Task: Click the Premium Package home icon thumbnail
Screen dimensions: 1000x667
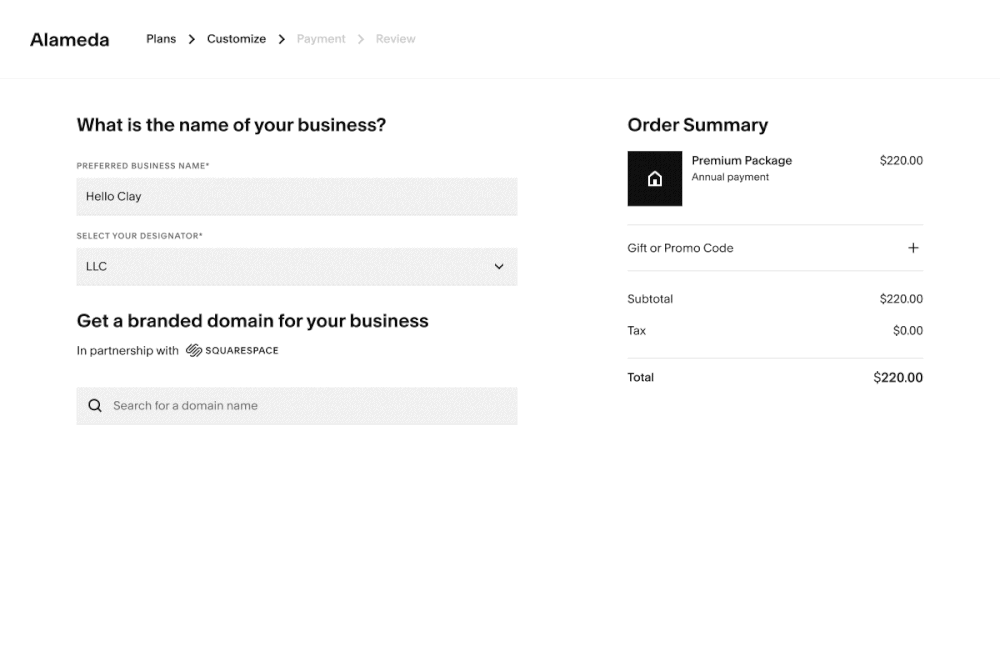Action: pos(655,178)
